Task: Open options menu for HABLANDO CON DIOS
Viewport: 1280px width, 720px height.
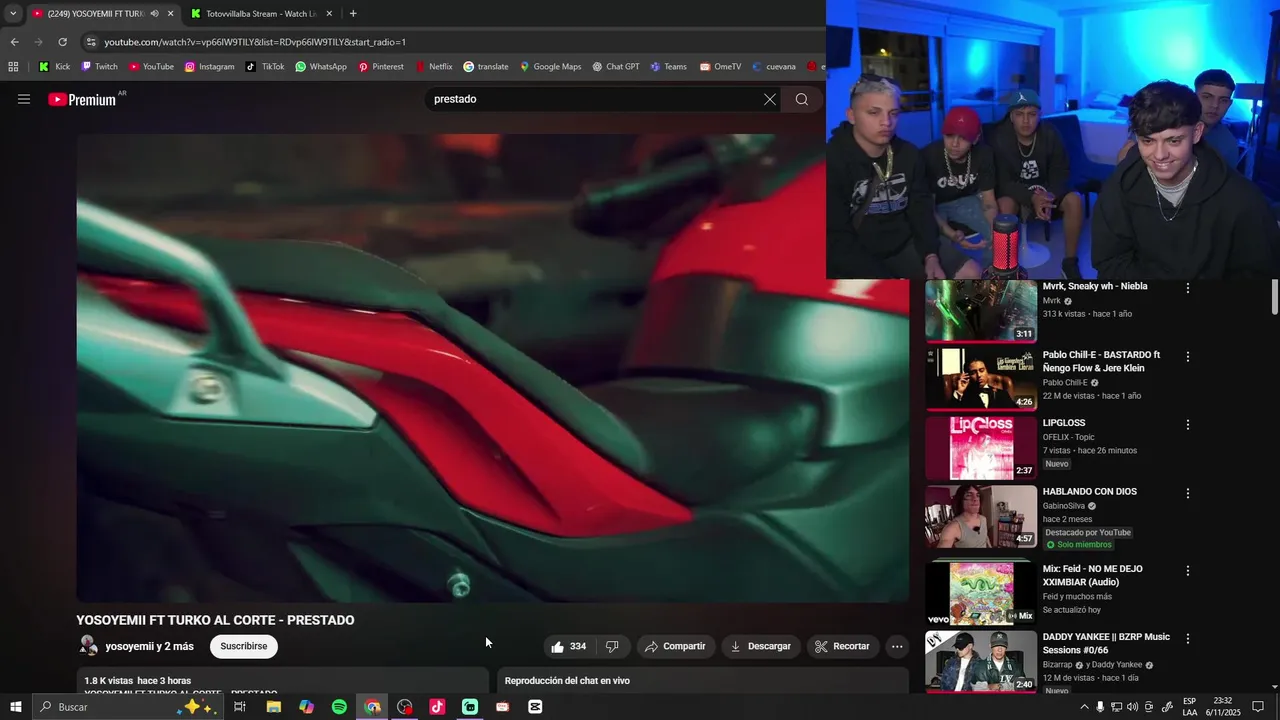Action: point(1188,493)
